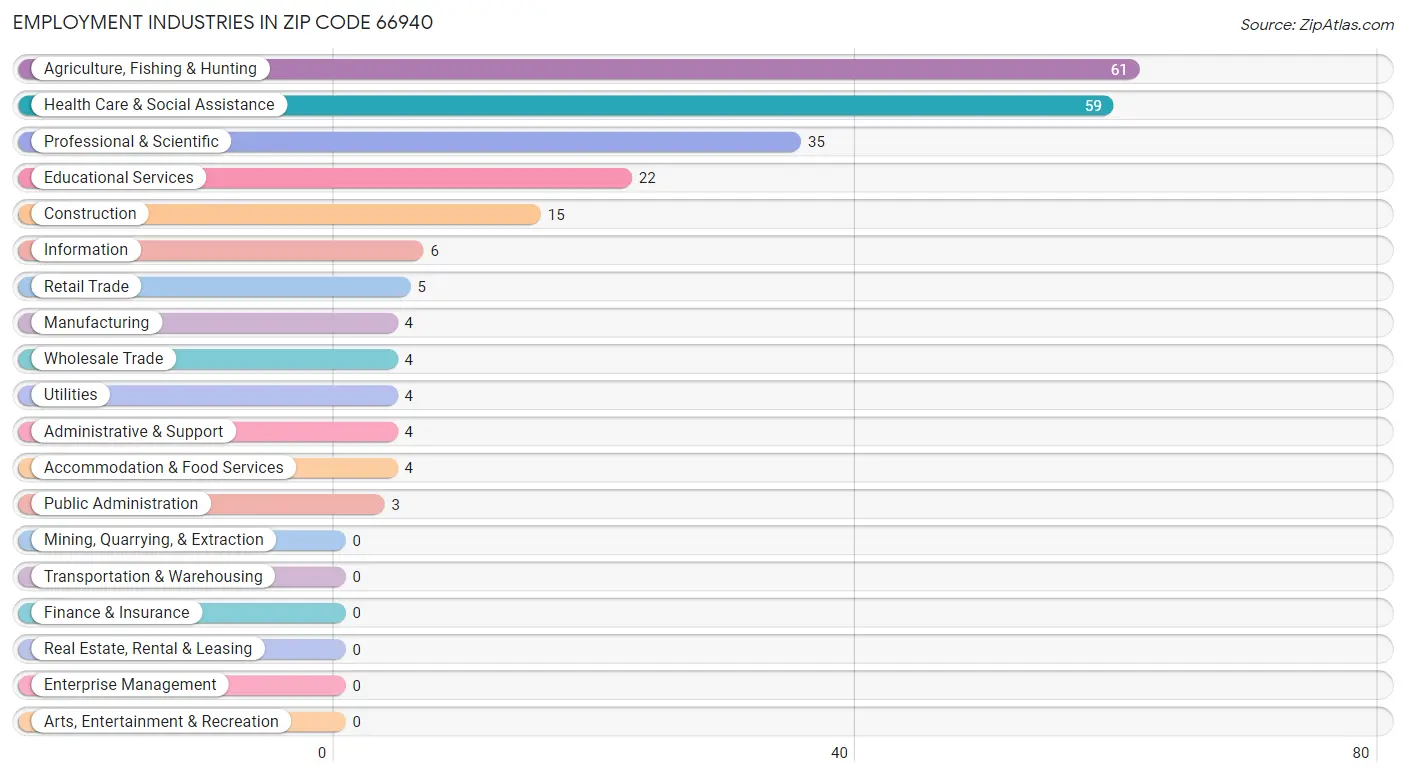
Task: Click the value 0 beside Enterprise Management
Action: click(356, 686)
